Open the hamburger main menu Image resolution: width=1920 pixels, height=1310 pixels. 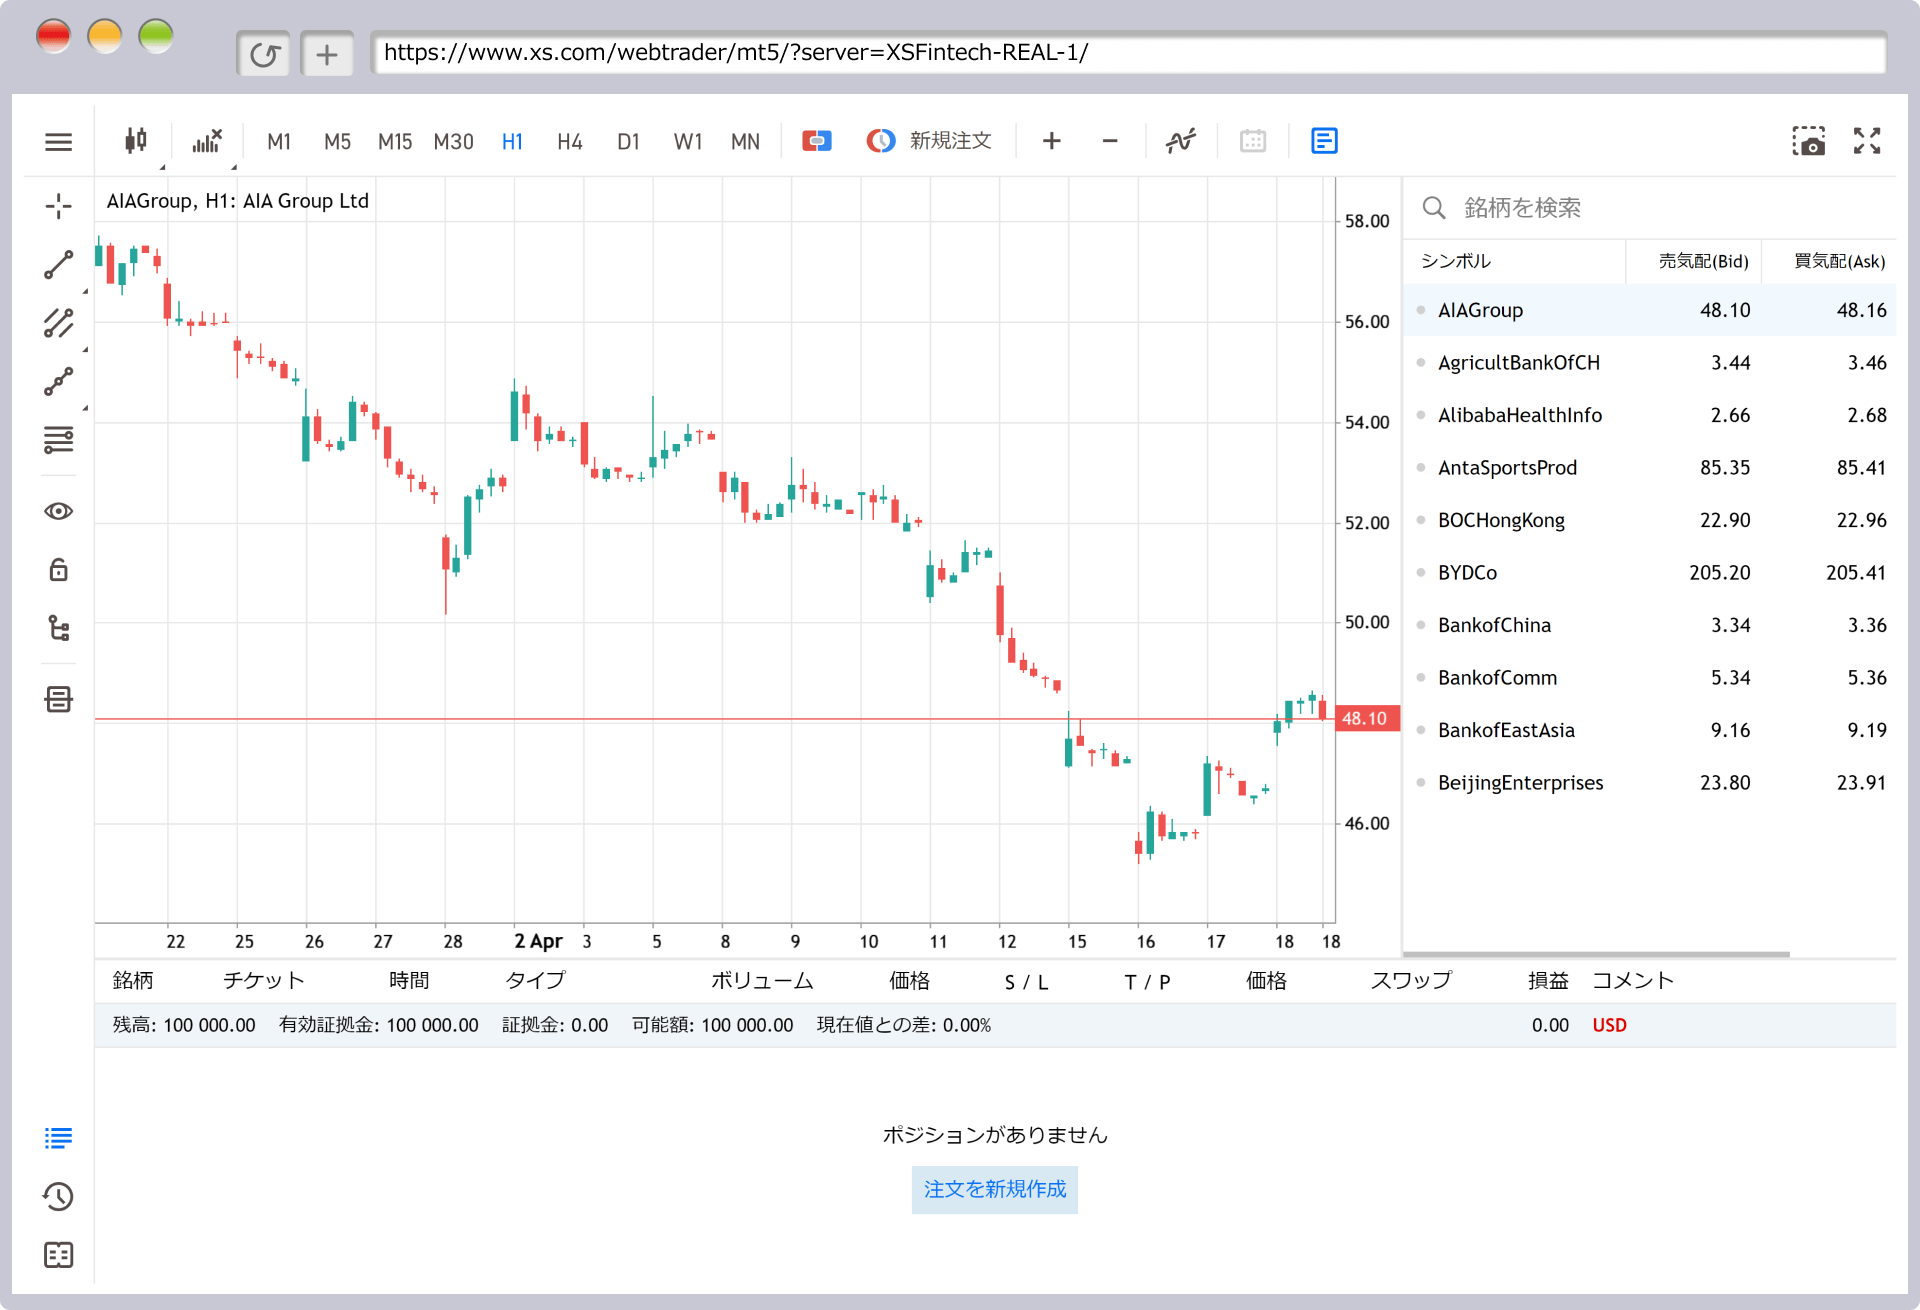coord(59,142)
